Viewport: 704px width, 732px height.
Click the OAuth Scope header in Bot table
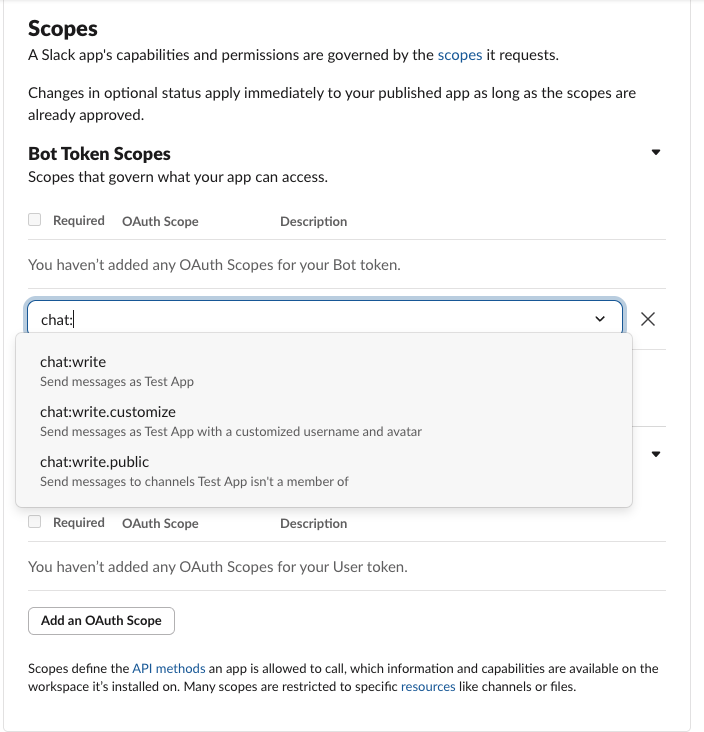[x=160, y=221]
